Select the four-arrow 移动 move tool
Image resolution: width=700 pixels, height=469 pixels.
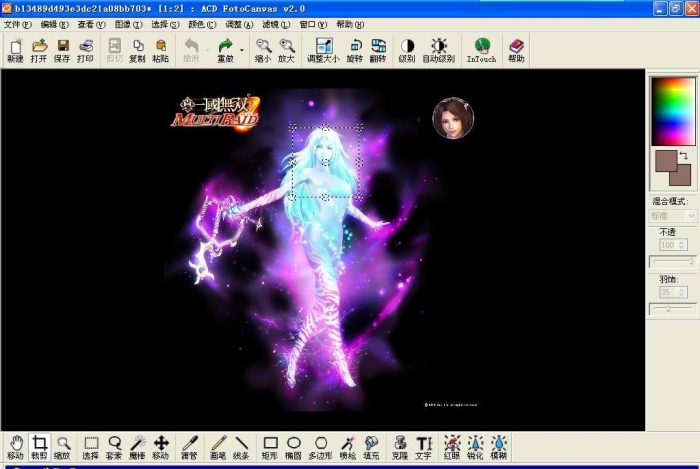(x=161, y=448)
